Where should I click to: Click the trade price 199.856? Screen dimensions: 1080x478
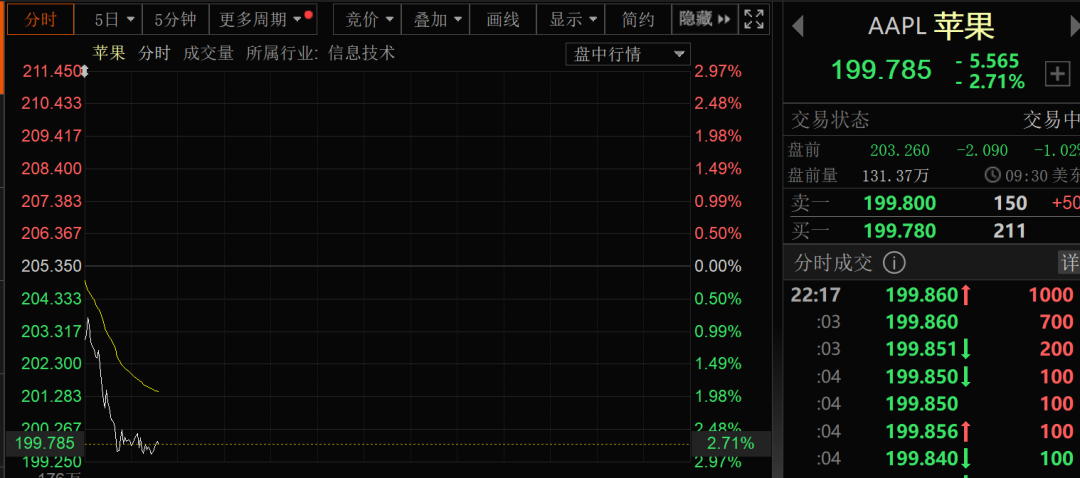tap(922, 432)
